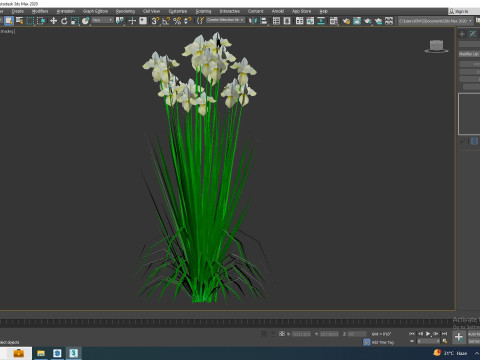Pick the Select and Scale tool
The height and width of the screenshot is (360, 480).
75,21
